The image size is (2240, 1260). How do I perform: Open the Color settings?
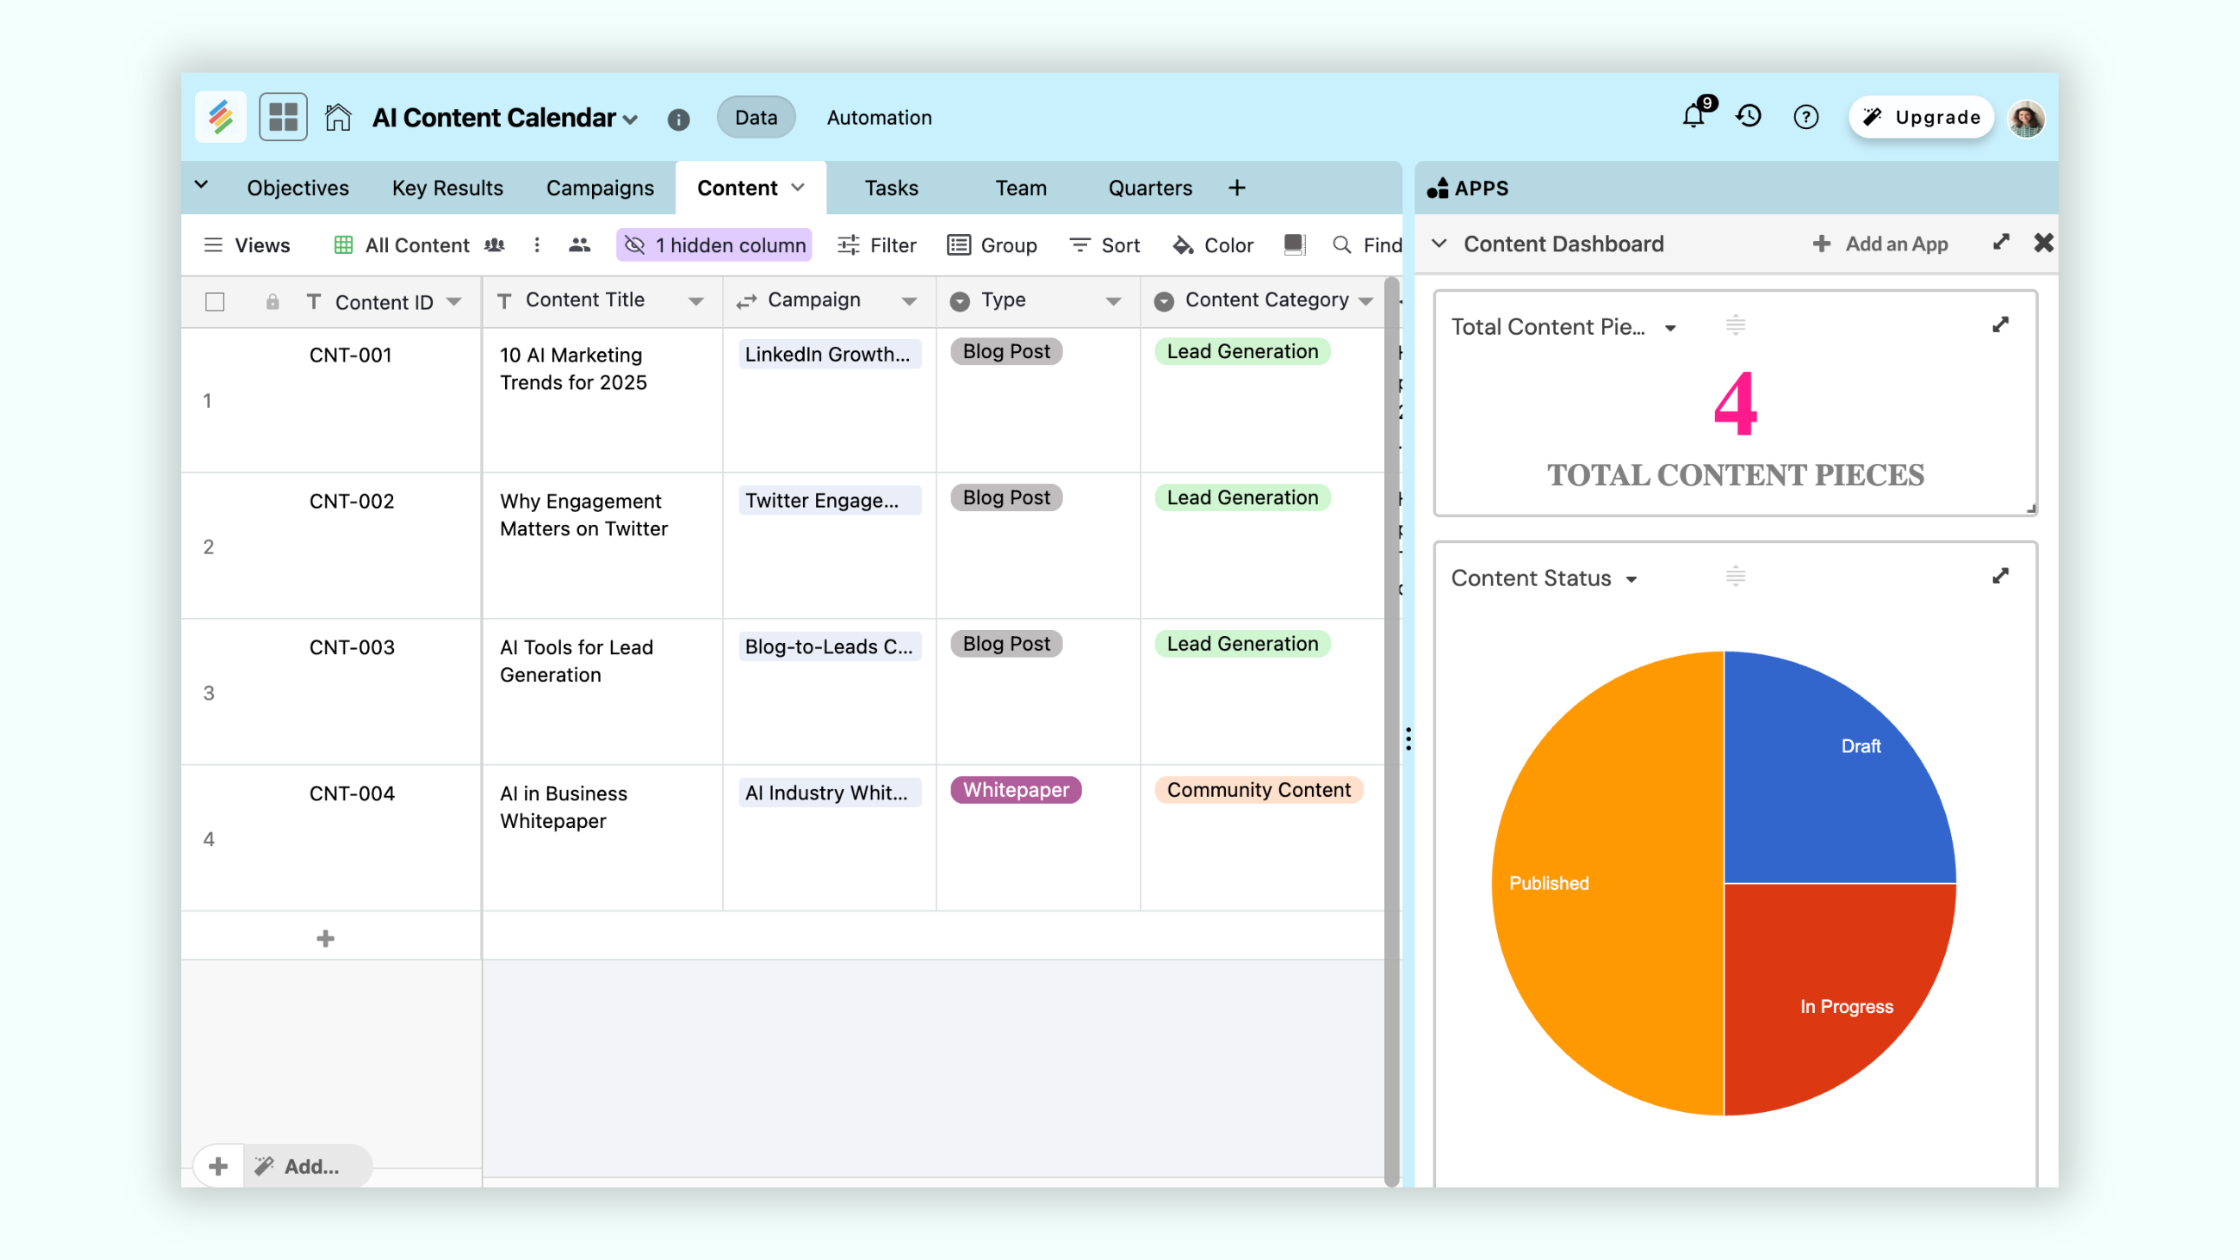1212,245
